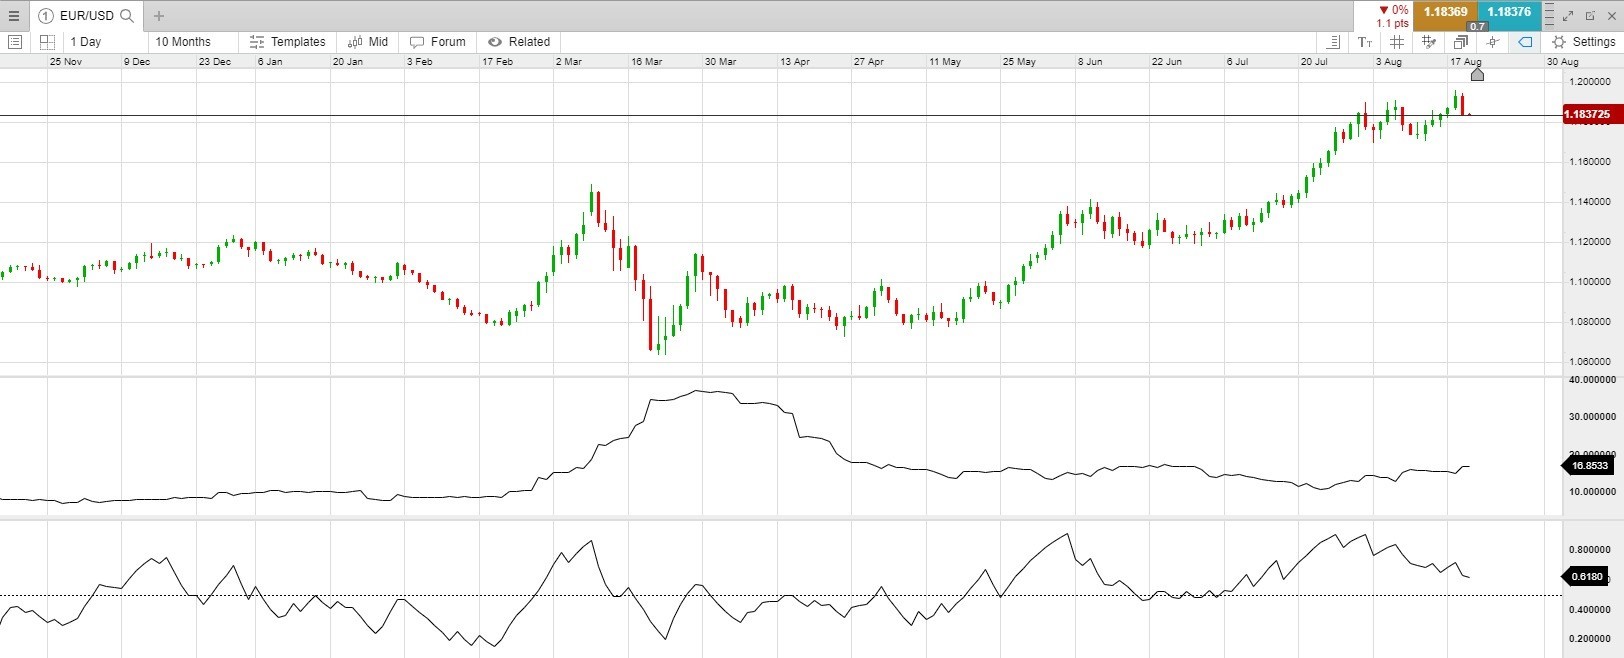Toggle the crosshair cursor tool
1624x658 pixels.
[x=1493, y=42]
